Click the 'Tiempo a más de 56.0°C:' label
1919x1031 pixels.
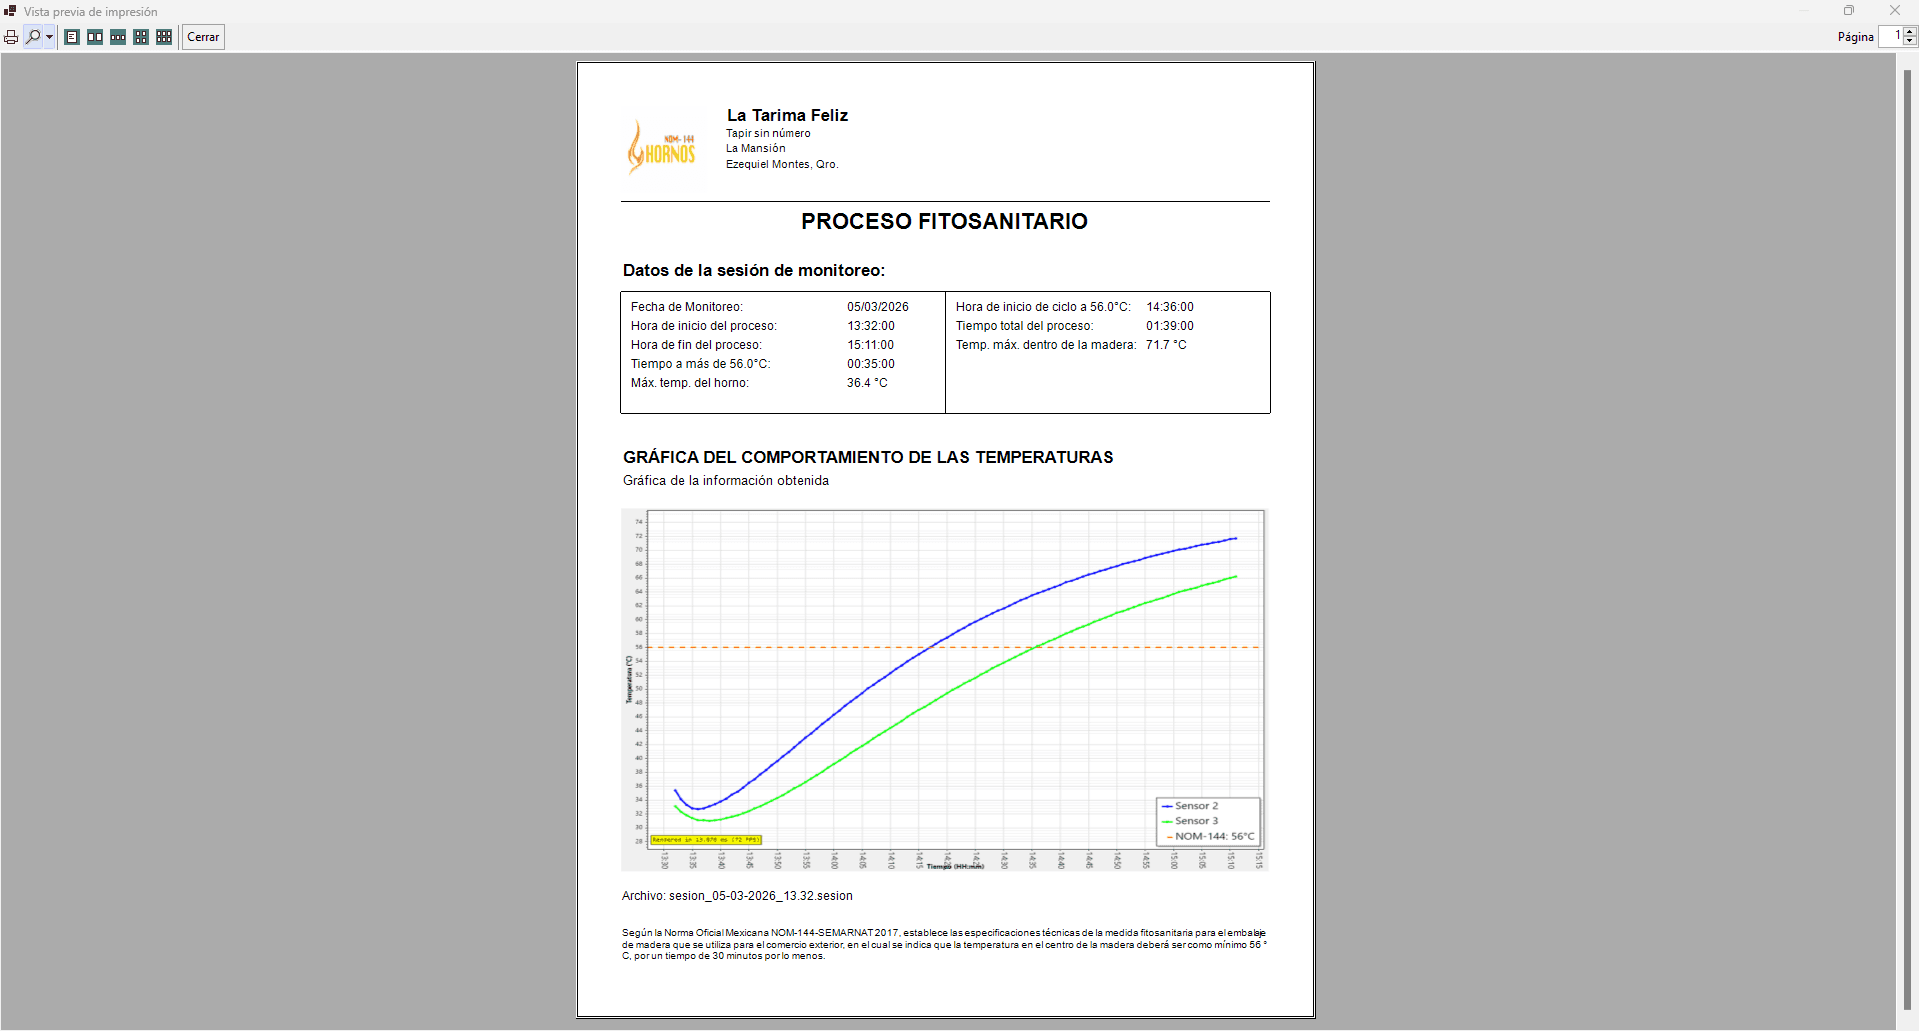(701, 364)
